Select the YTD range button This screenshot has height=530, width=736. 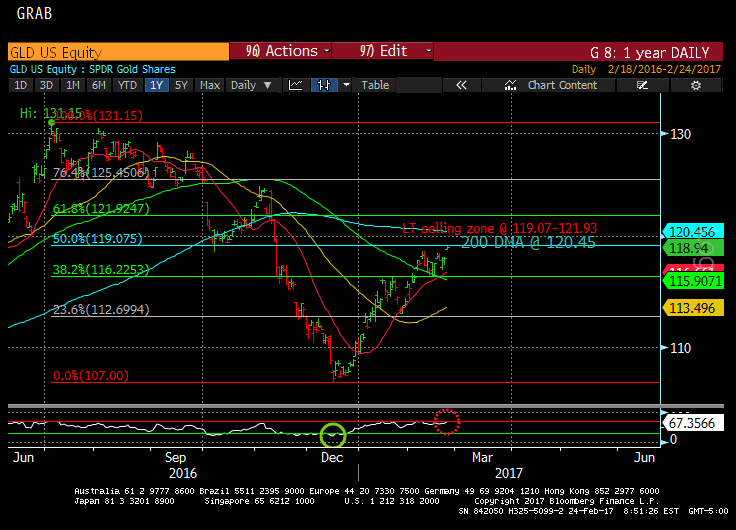point(127,85)
